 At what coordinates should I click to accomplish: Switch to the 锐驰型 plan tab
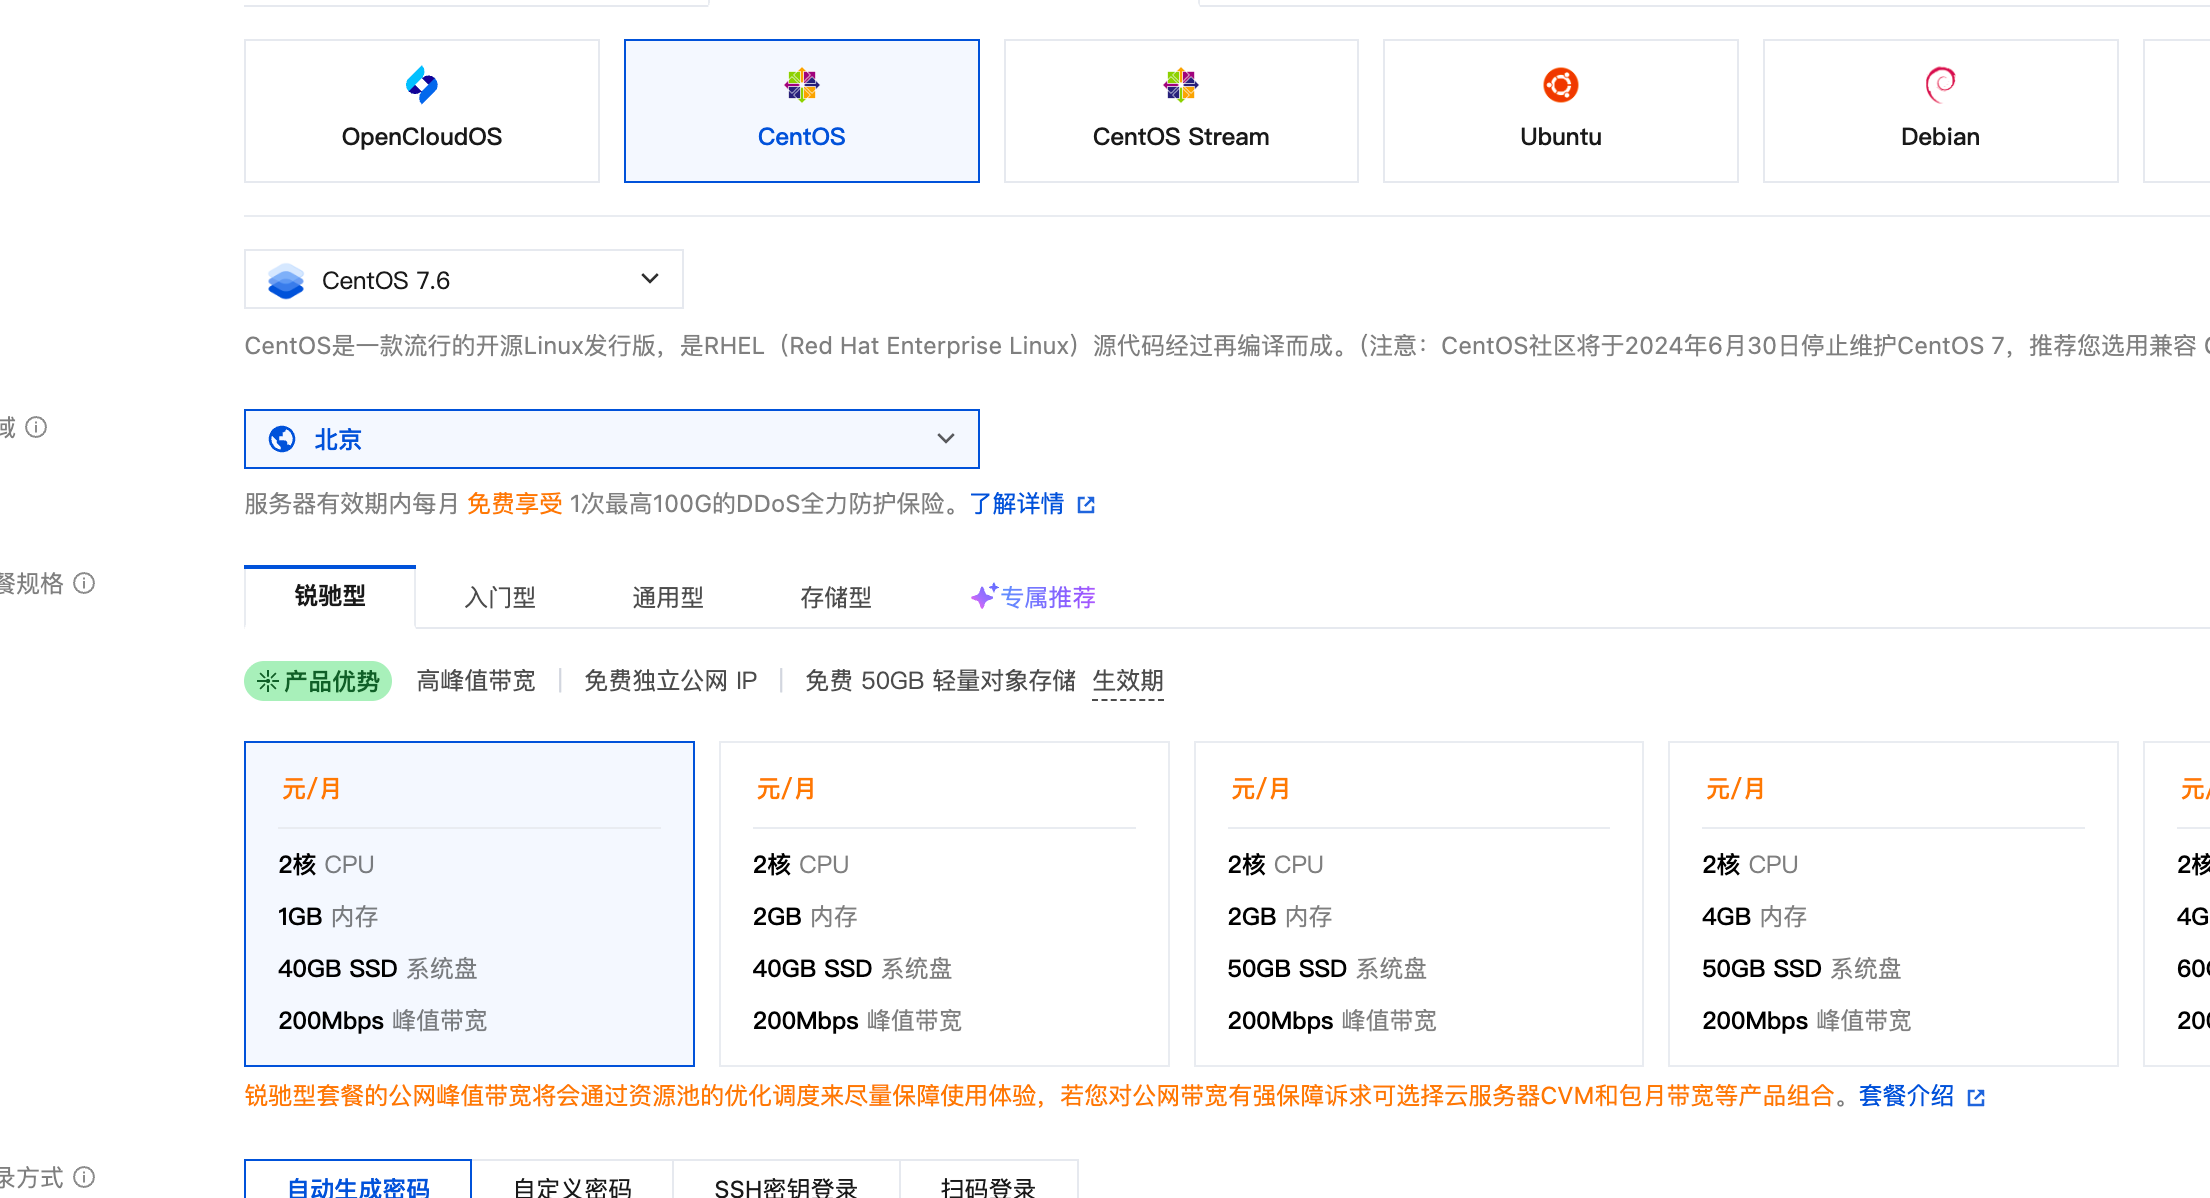pos(330,597)
